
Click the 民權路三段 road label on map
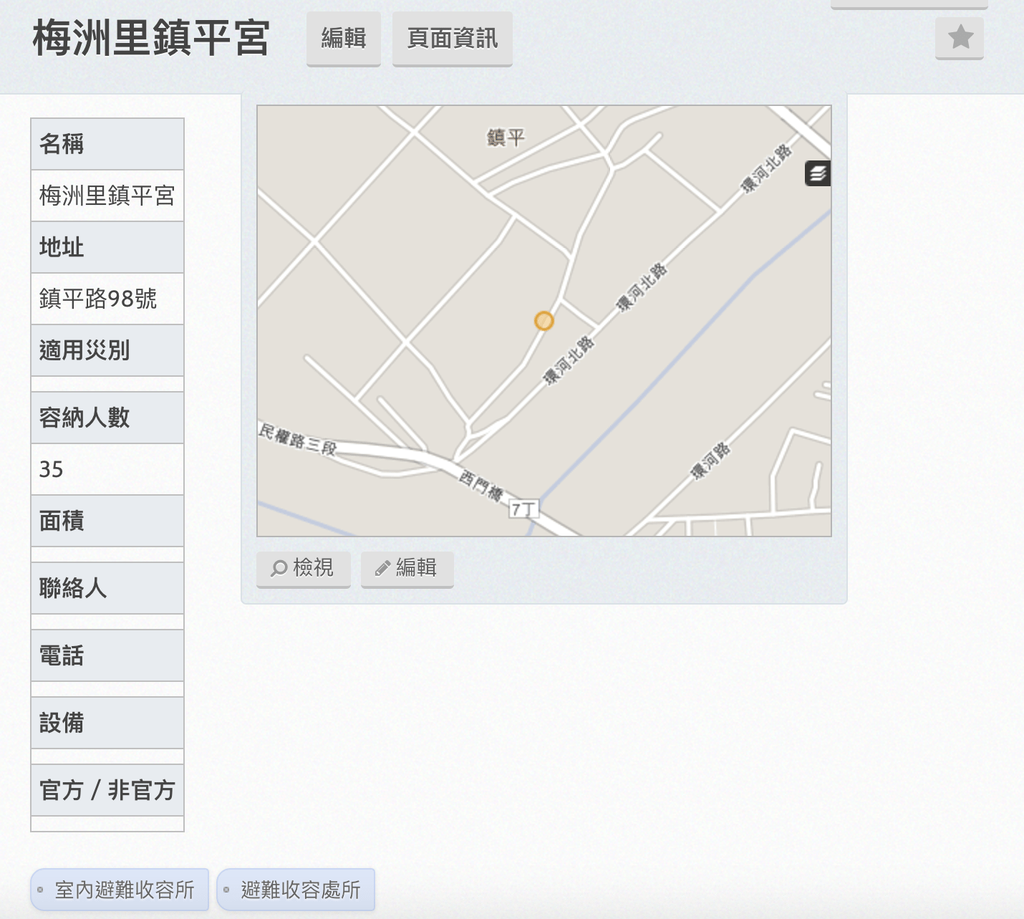(298, 440)
